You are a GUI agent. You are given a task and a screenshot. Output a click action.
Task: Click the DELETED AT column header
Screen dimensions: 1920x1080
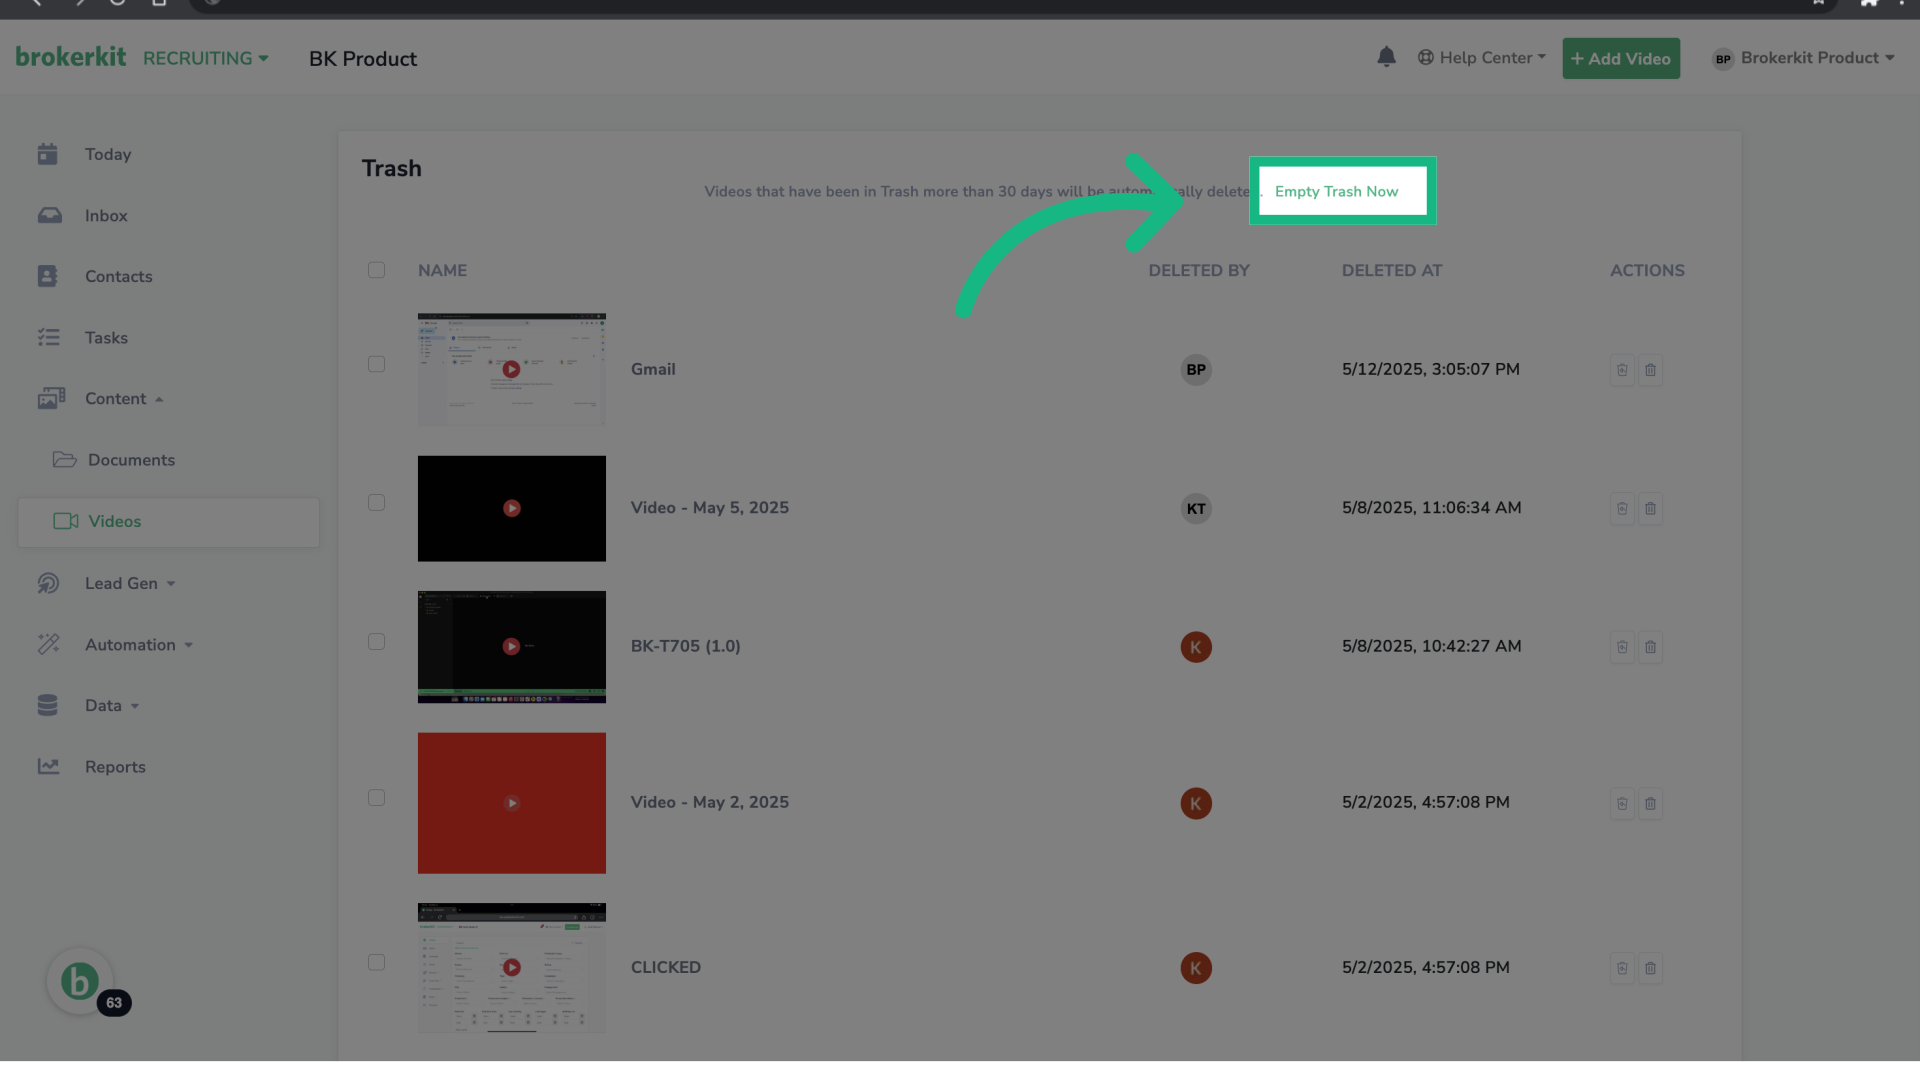(1392, 271)
